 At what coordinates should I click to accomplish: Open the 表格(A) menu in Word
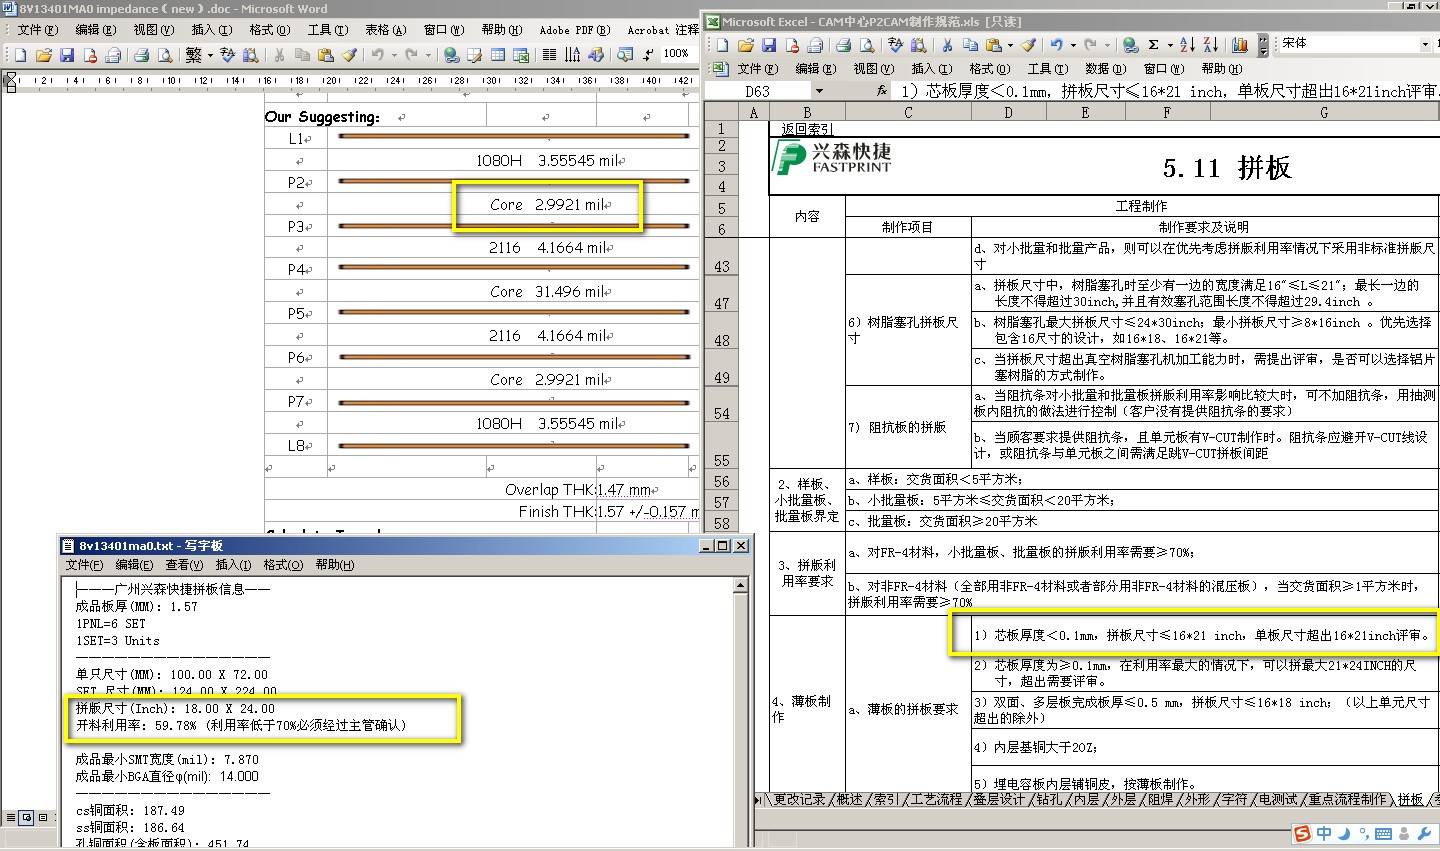click(385, 30)
